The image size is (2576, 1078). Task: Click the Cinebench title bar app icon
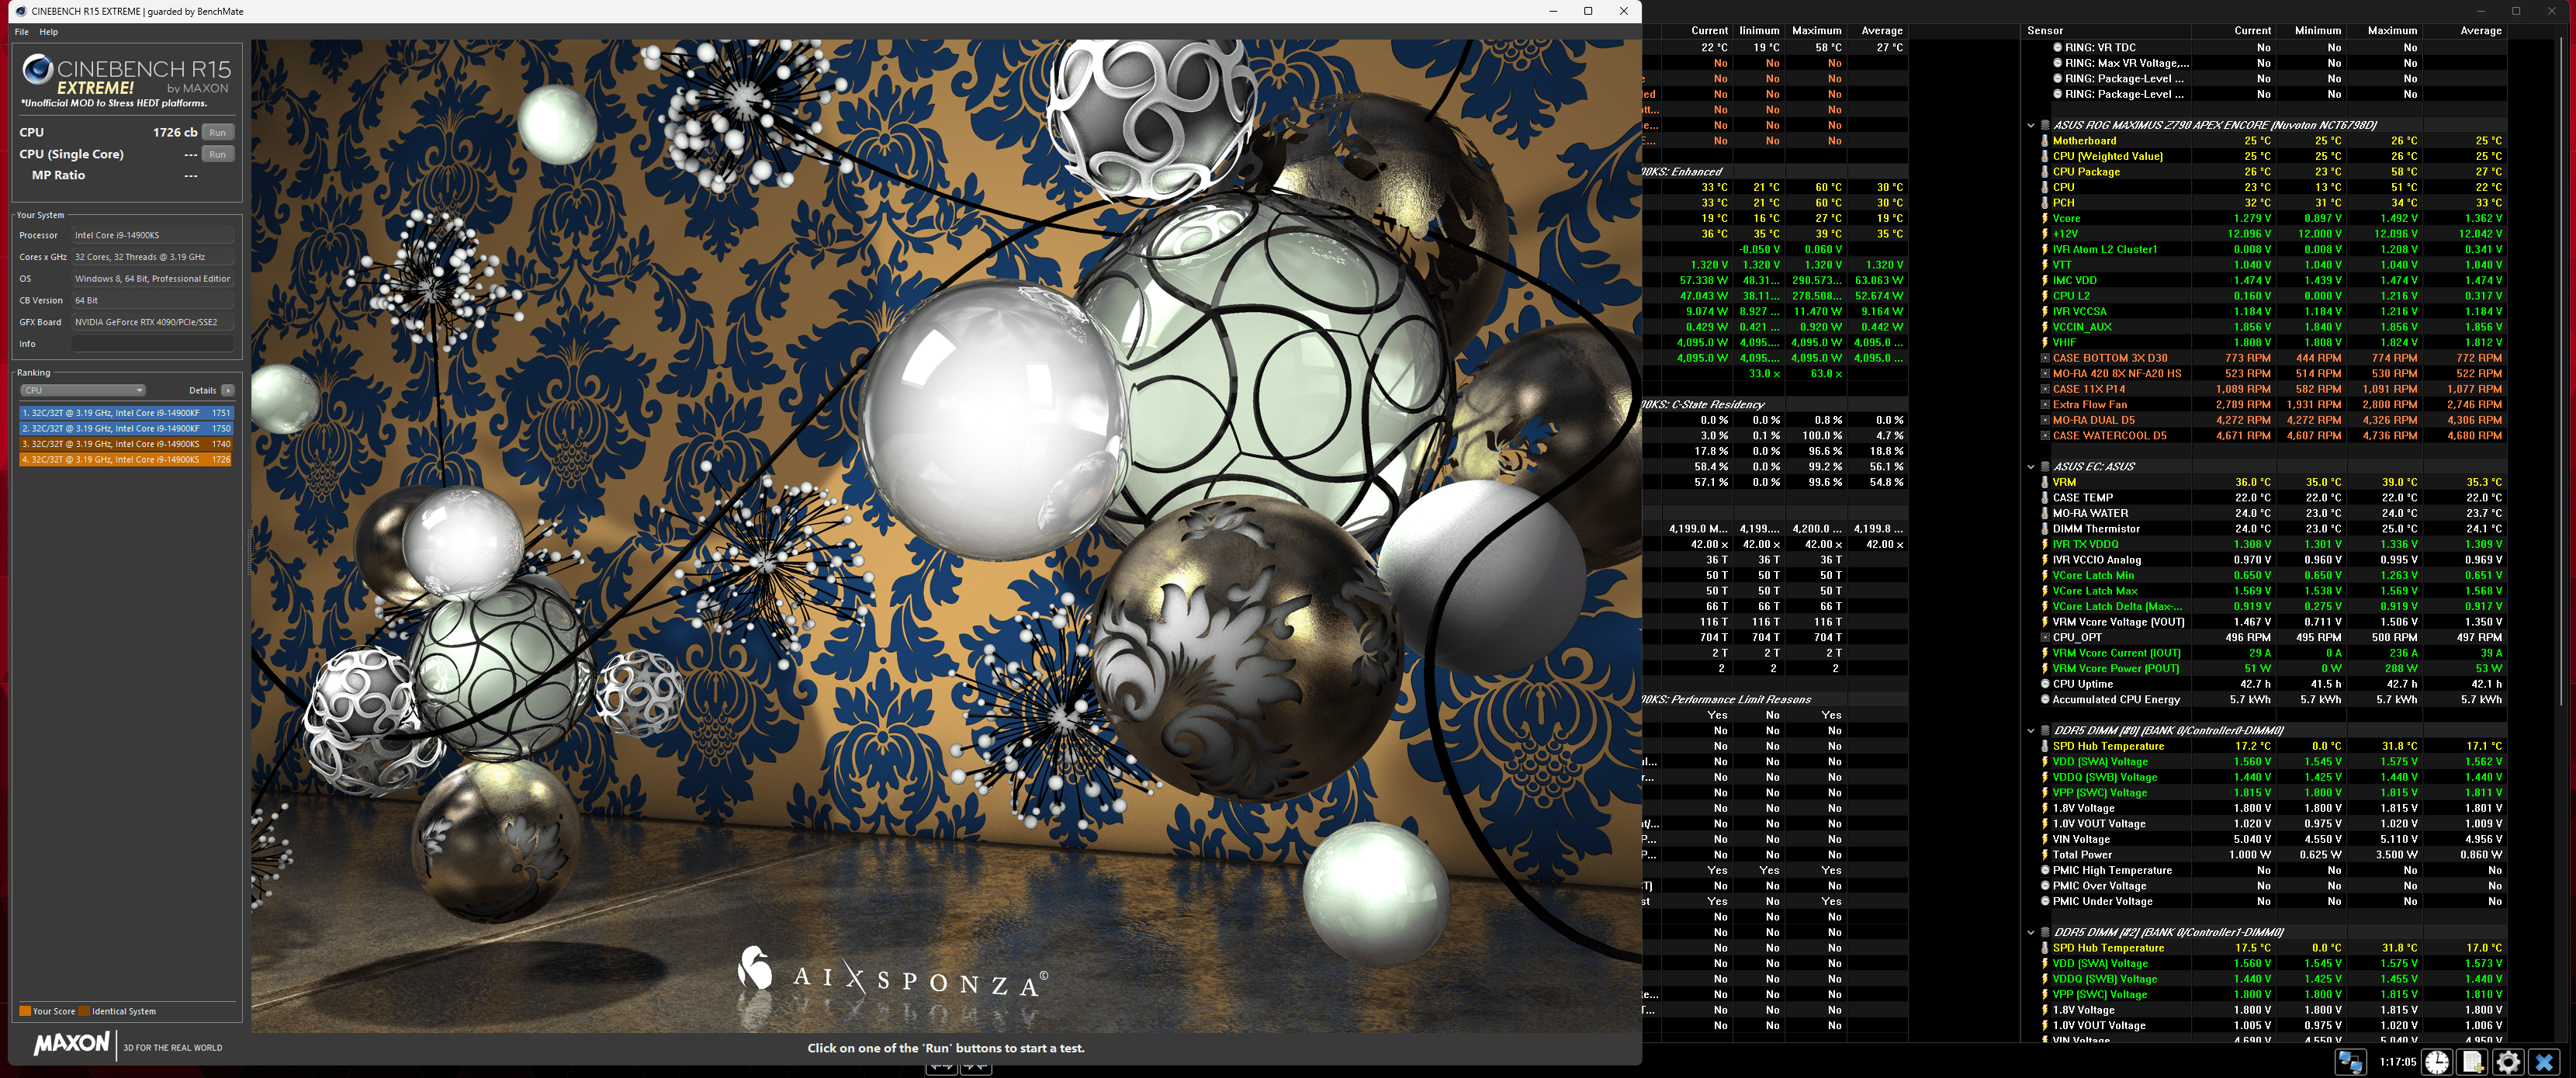point(21,11)
